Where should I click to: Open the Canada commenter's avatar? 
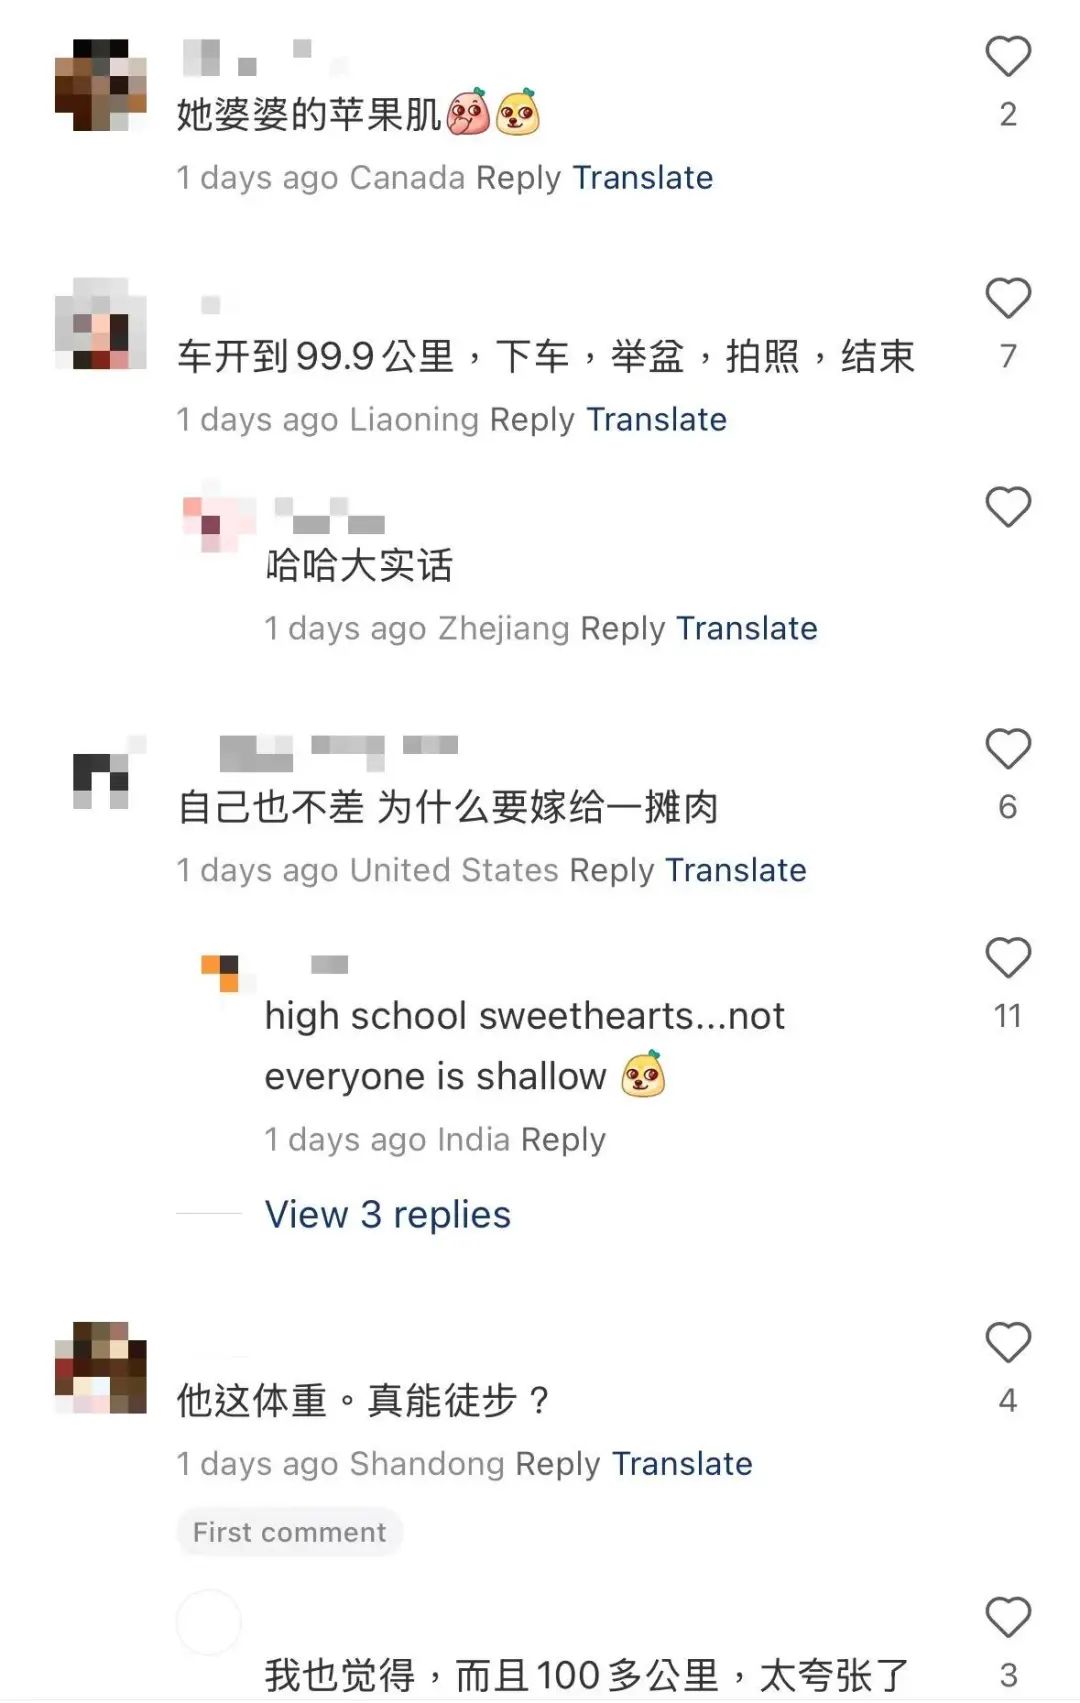pyautogui.click(x=101, y=85)
